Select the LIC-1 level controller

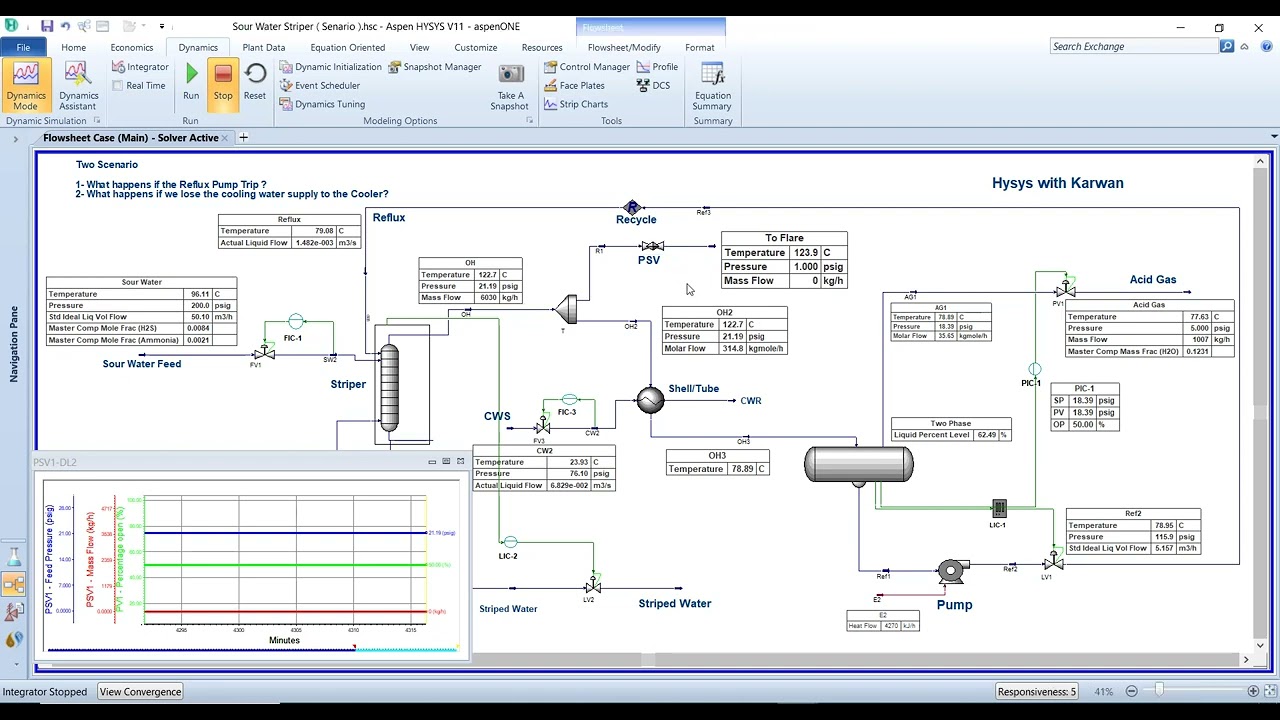(998, 508)
